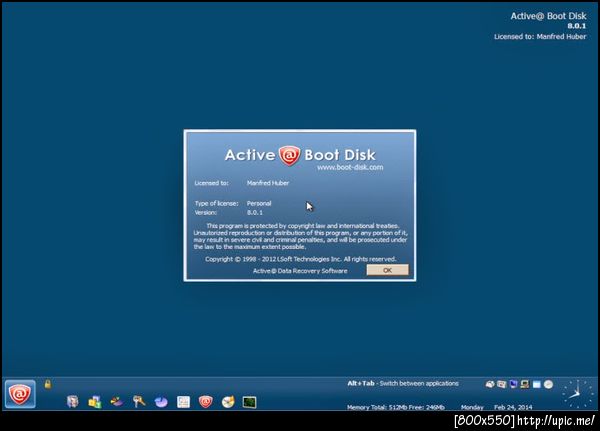Launch the purple disk tool icon
This screenshot has height=431, width=600.
pyautogui.click(x=117, y=402)
